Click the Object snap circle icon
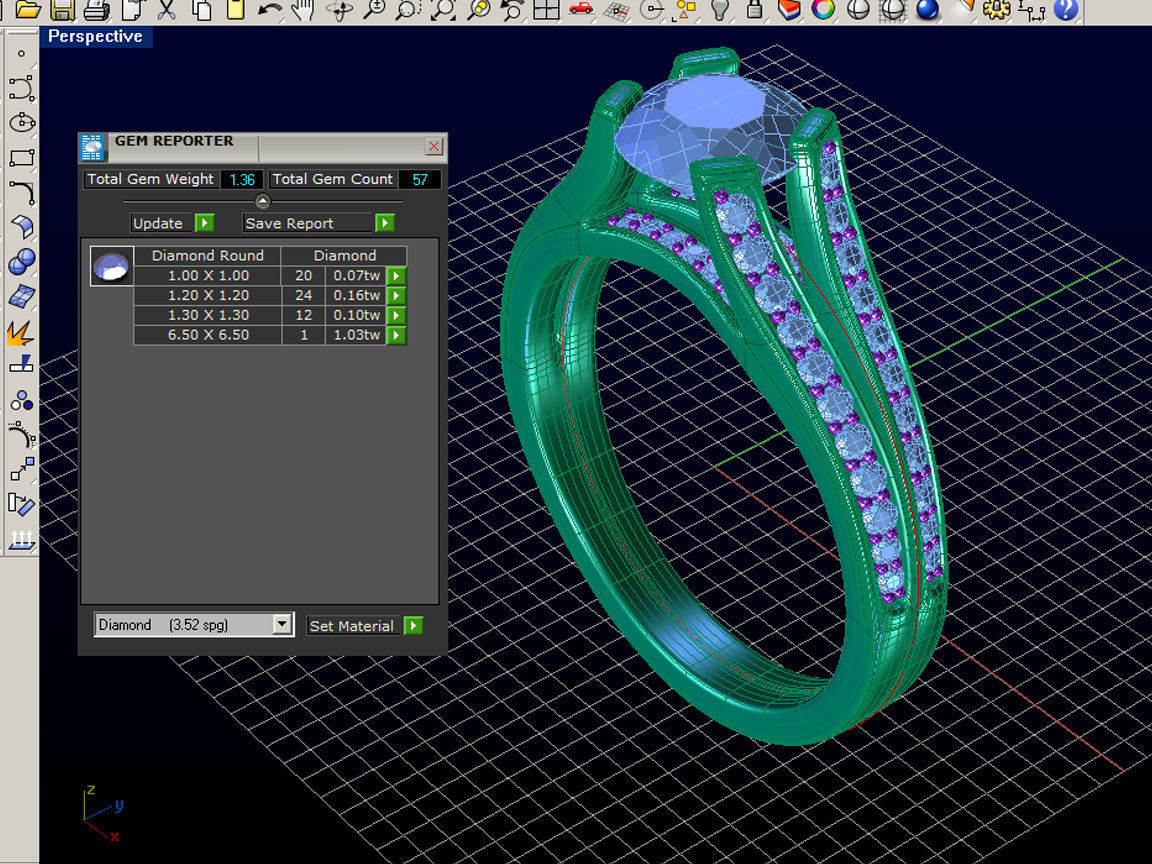1152x864 pixels. (x=651, y=10)
